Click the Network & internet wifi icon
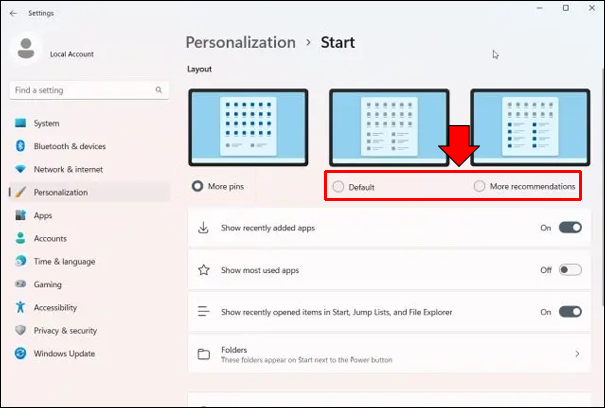Viewport: 605px width, 408px height. [x=20, y=169]
